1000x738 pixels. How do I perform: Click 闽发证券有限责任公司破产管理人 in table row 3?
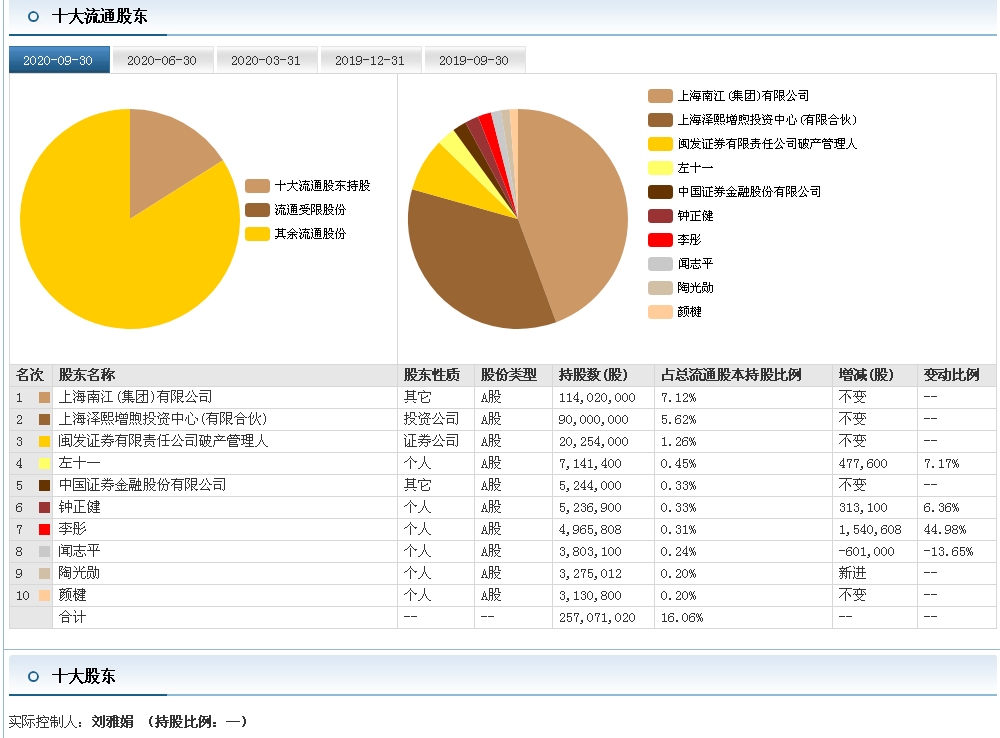point(163,441)
